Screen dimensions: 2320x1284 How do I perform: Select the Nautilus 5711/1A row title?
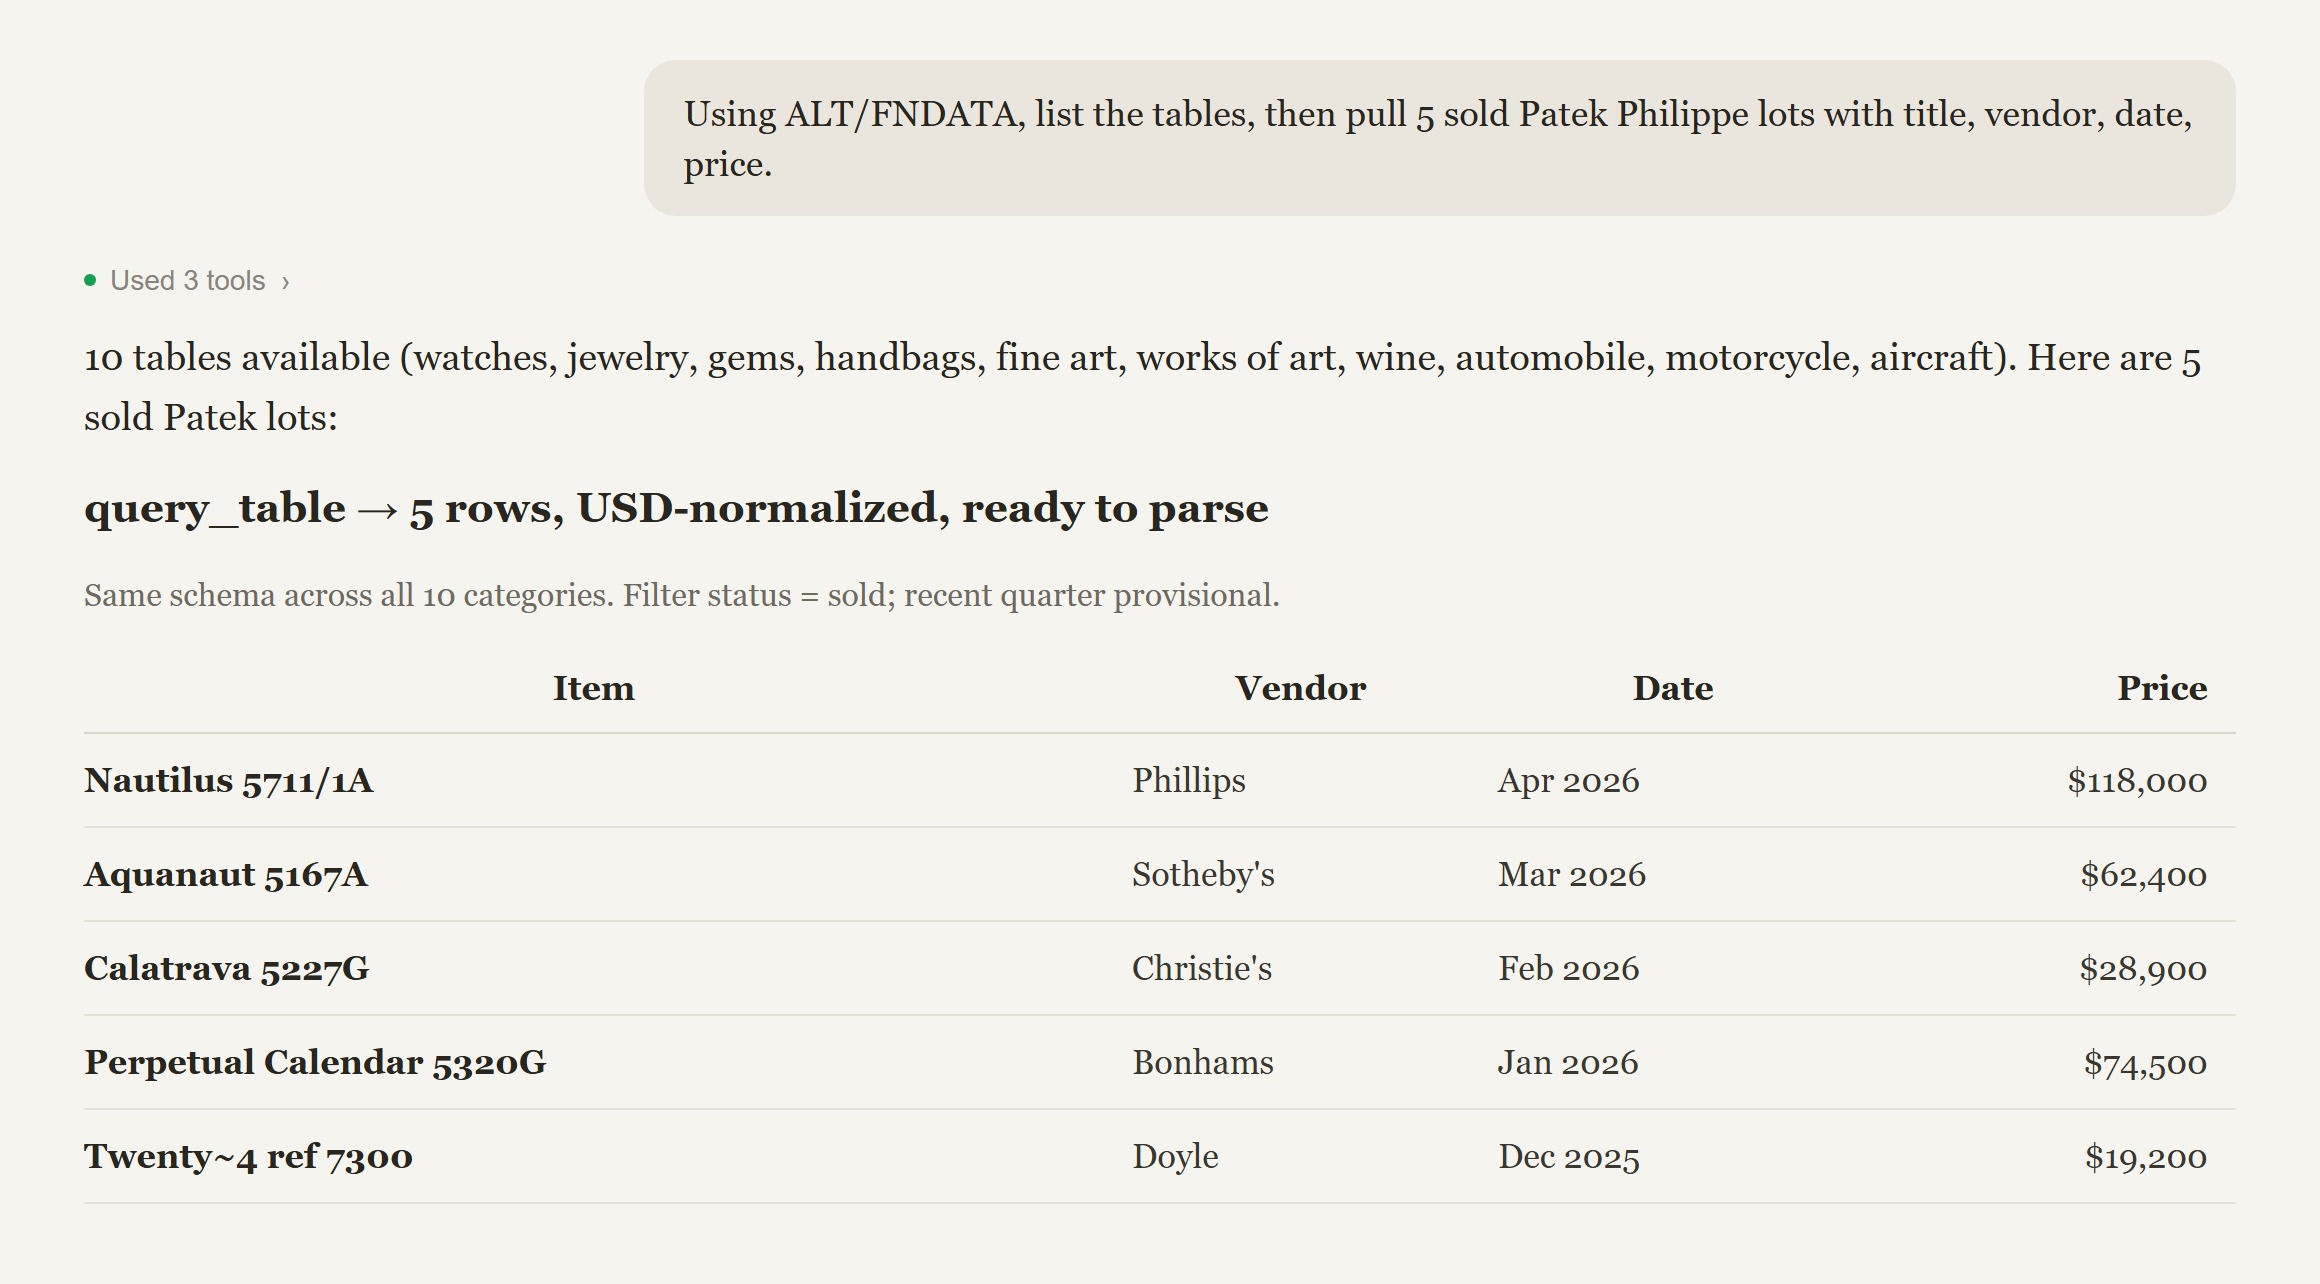[228, 780]
